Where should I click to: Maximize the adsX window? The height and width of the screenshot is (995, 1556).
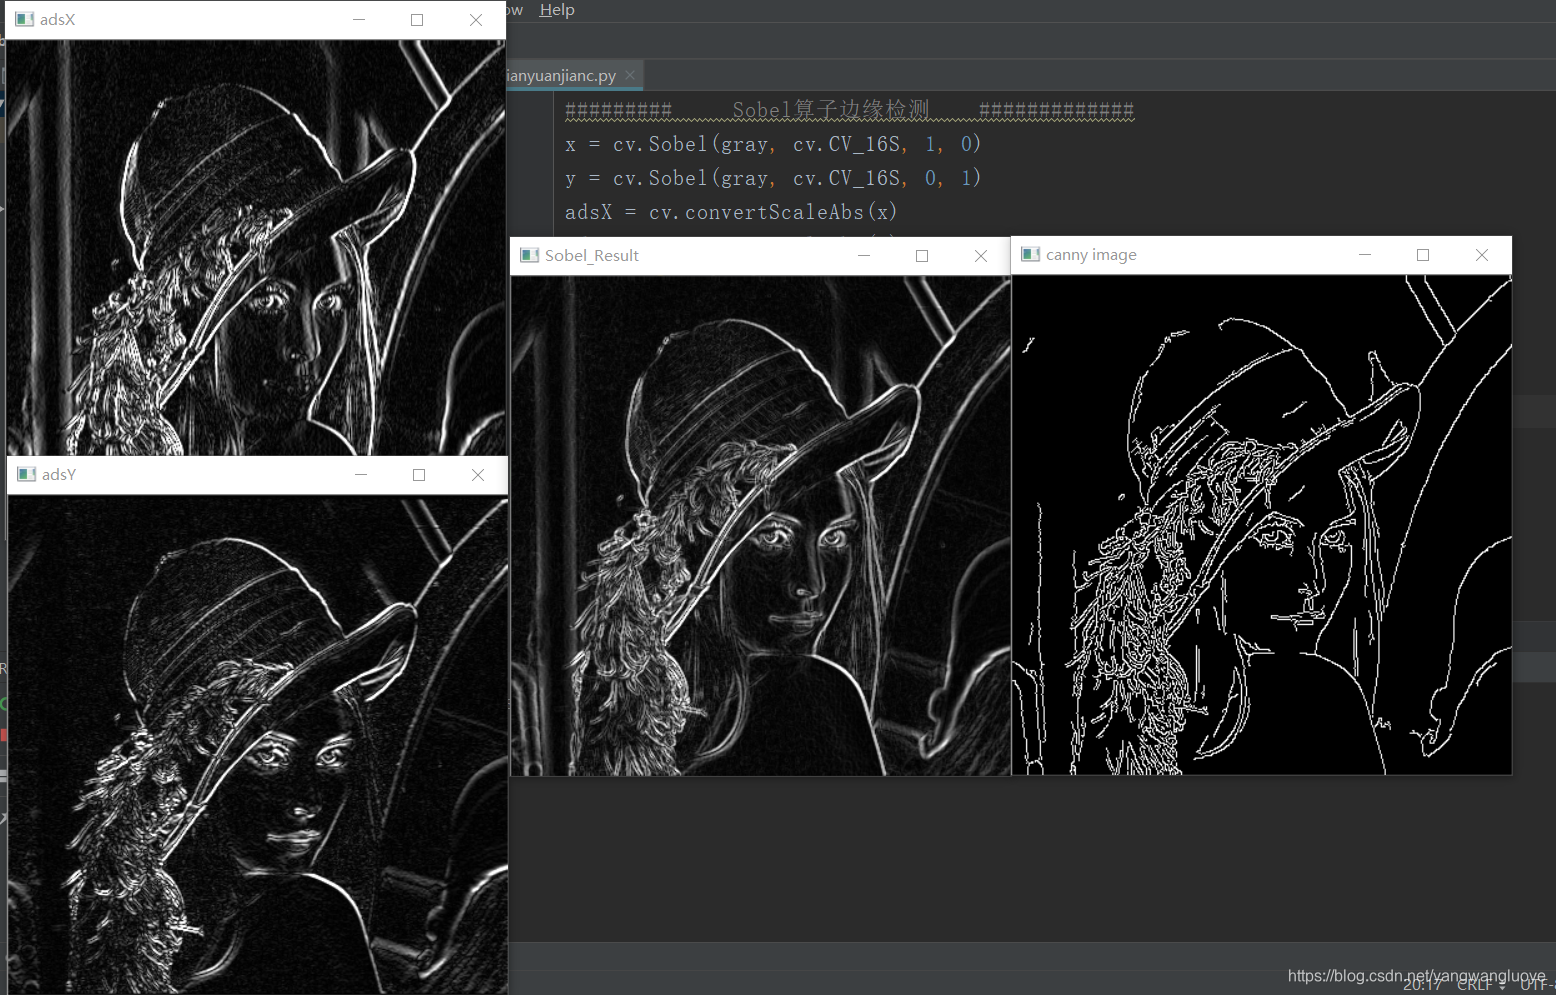click(417, 20)
